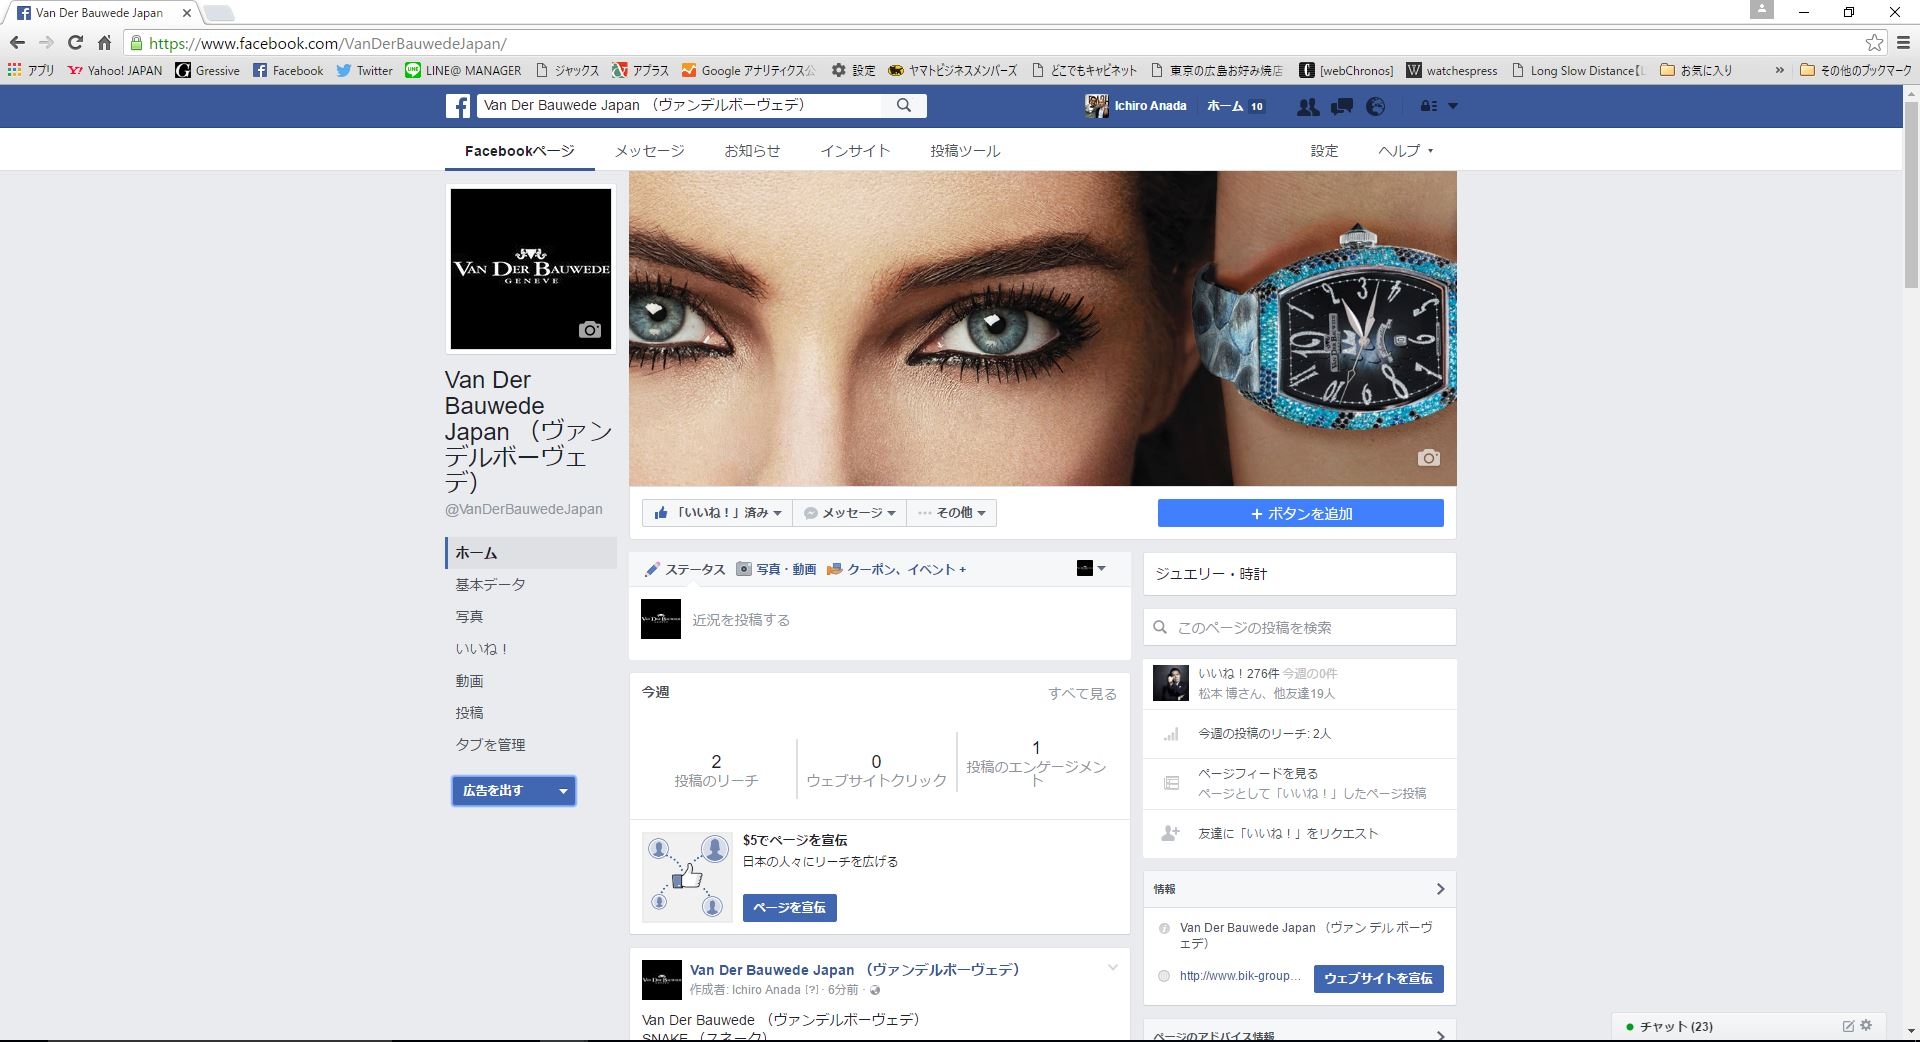This screenshot has width=1920, height=1042.
Task: Click the ページを宣伝 button
Action: click(x=789, y=907)
